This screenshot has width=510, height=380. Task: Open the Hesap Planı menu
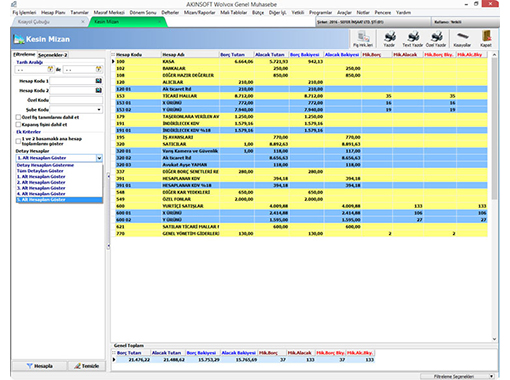[x=53, y=13]
